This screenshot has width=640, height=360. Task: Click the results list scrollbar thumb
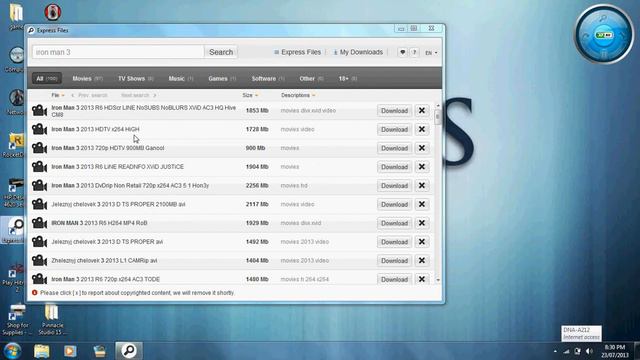coord(438,117)
